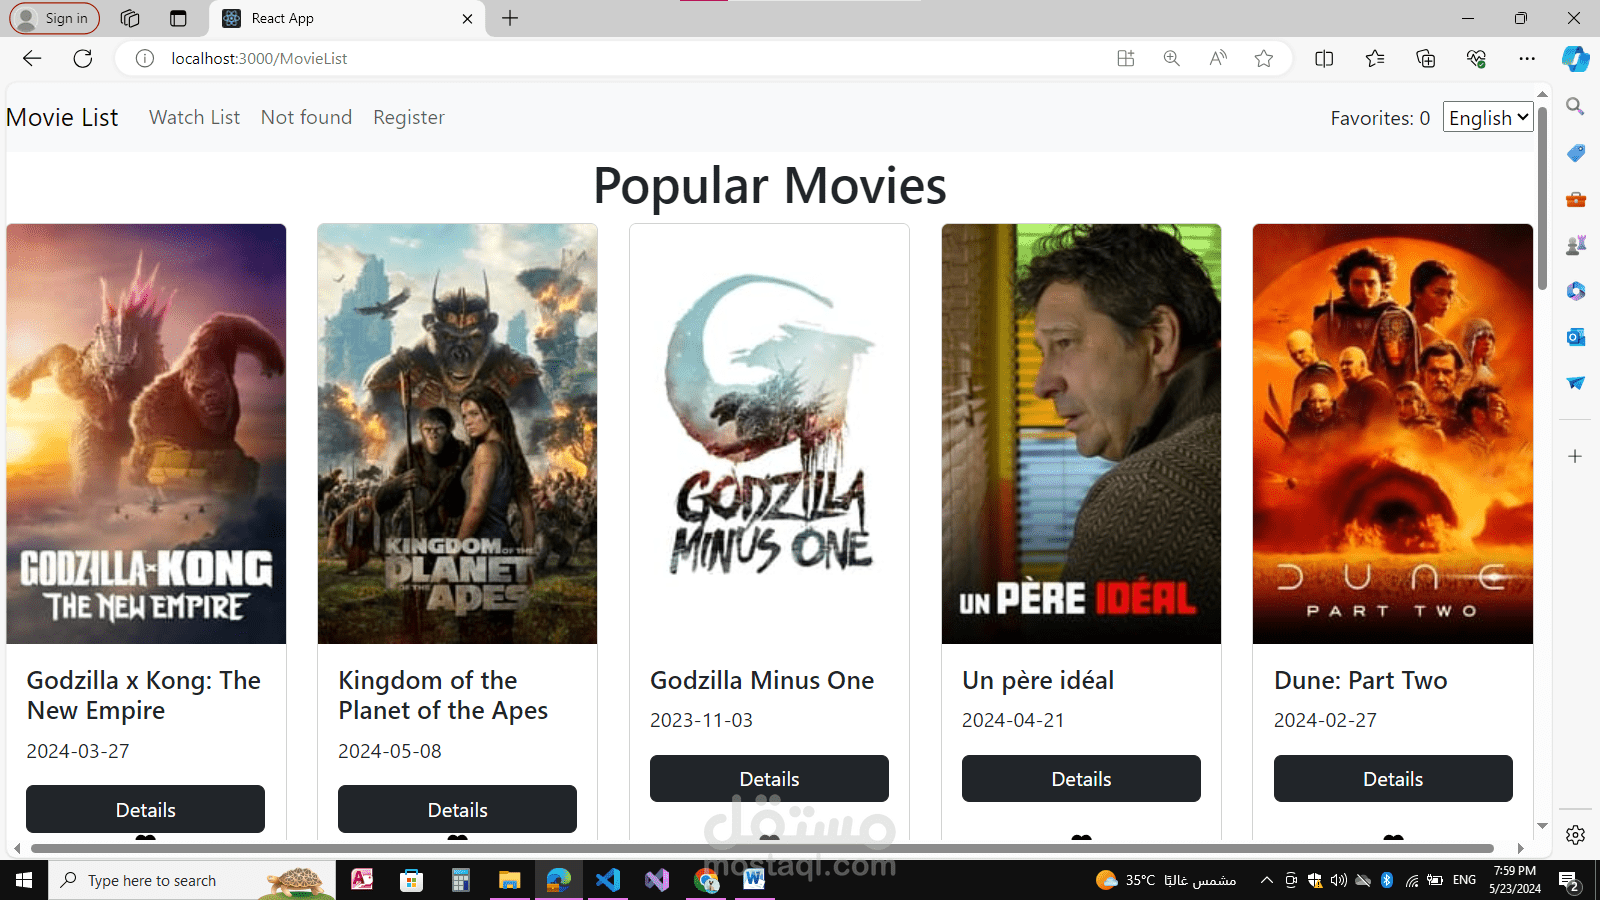Click the release date 2023-11-03

click(701, 720)
